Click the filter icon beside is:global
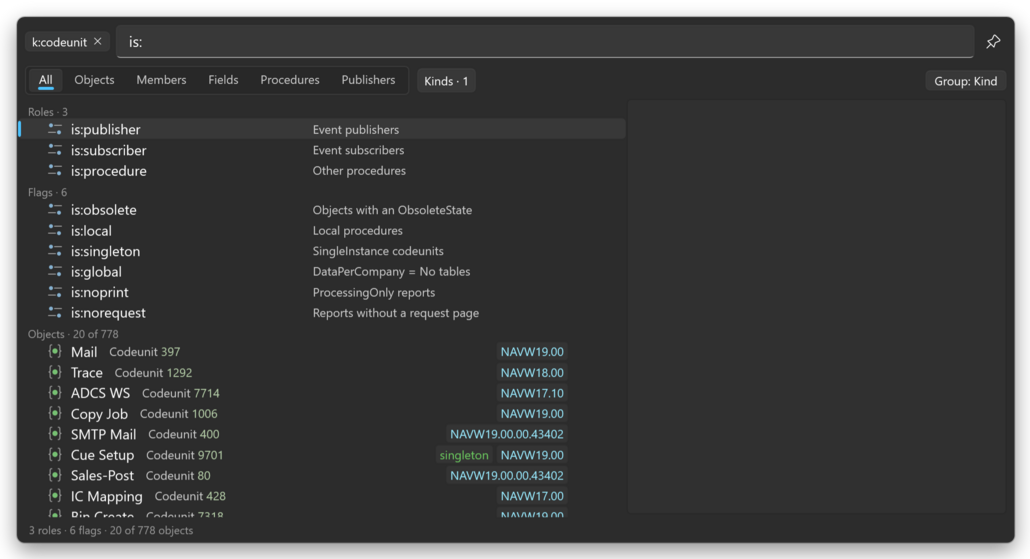The image size is (1030, 559). 55,271
